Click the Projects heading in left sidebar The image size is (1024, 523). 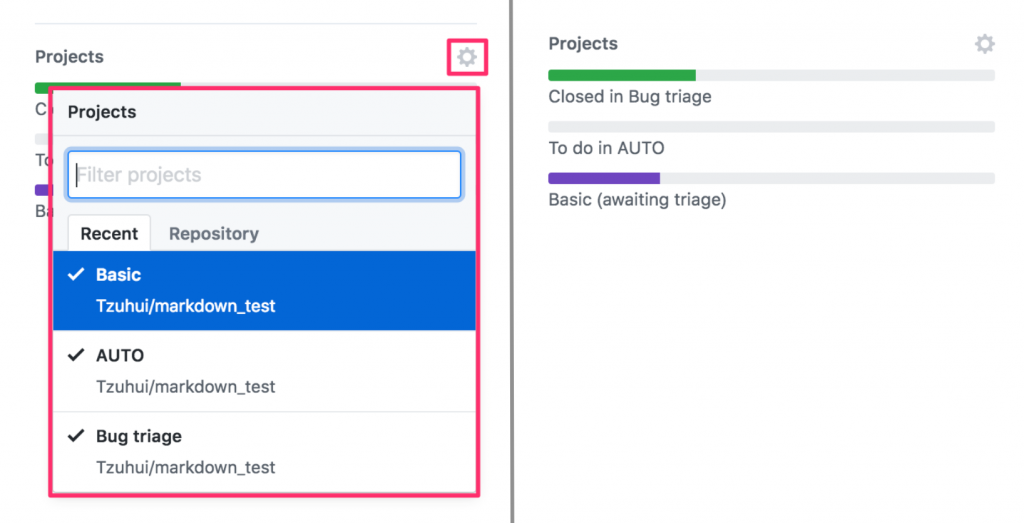(x=69, y=57)
